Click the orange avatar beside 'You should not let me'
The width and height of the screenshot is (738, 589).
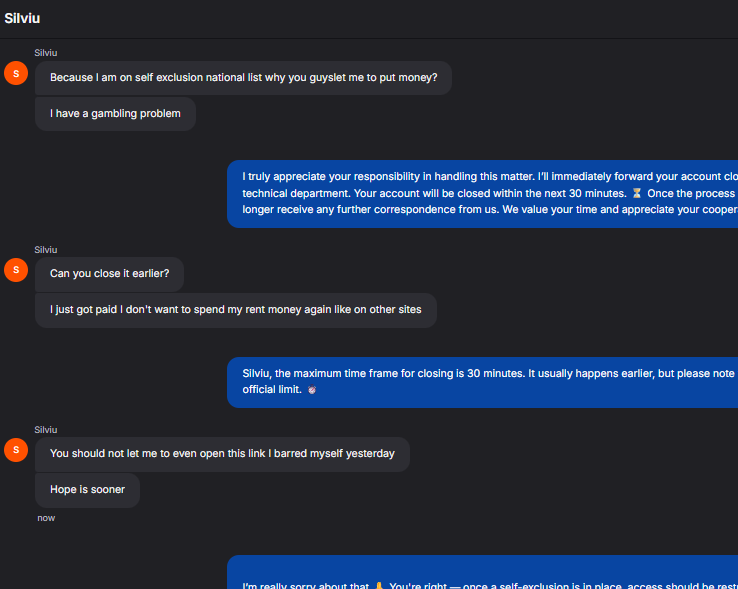click(16, 450)
